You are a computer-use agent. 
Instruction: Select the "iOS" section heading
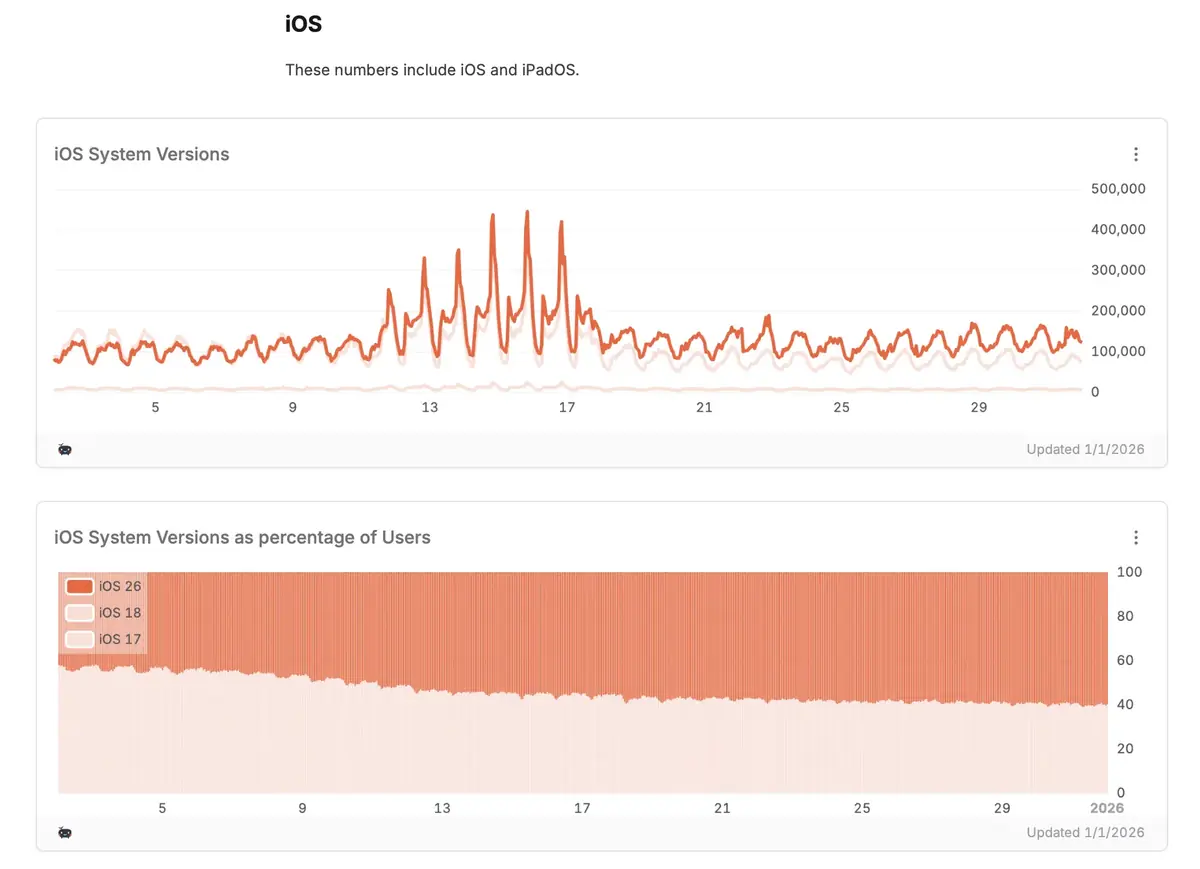coord(303,25)
